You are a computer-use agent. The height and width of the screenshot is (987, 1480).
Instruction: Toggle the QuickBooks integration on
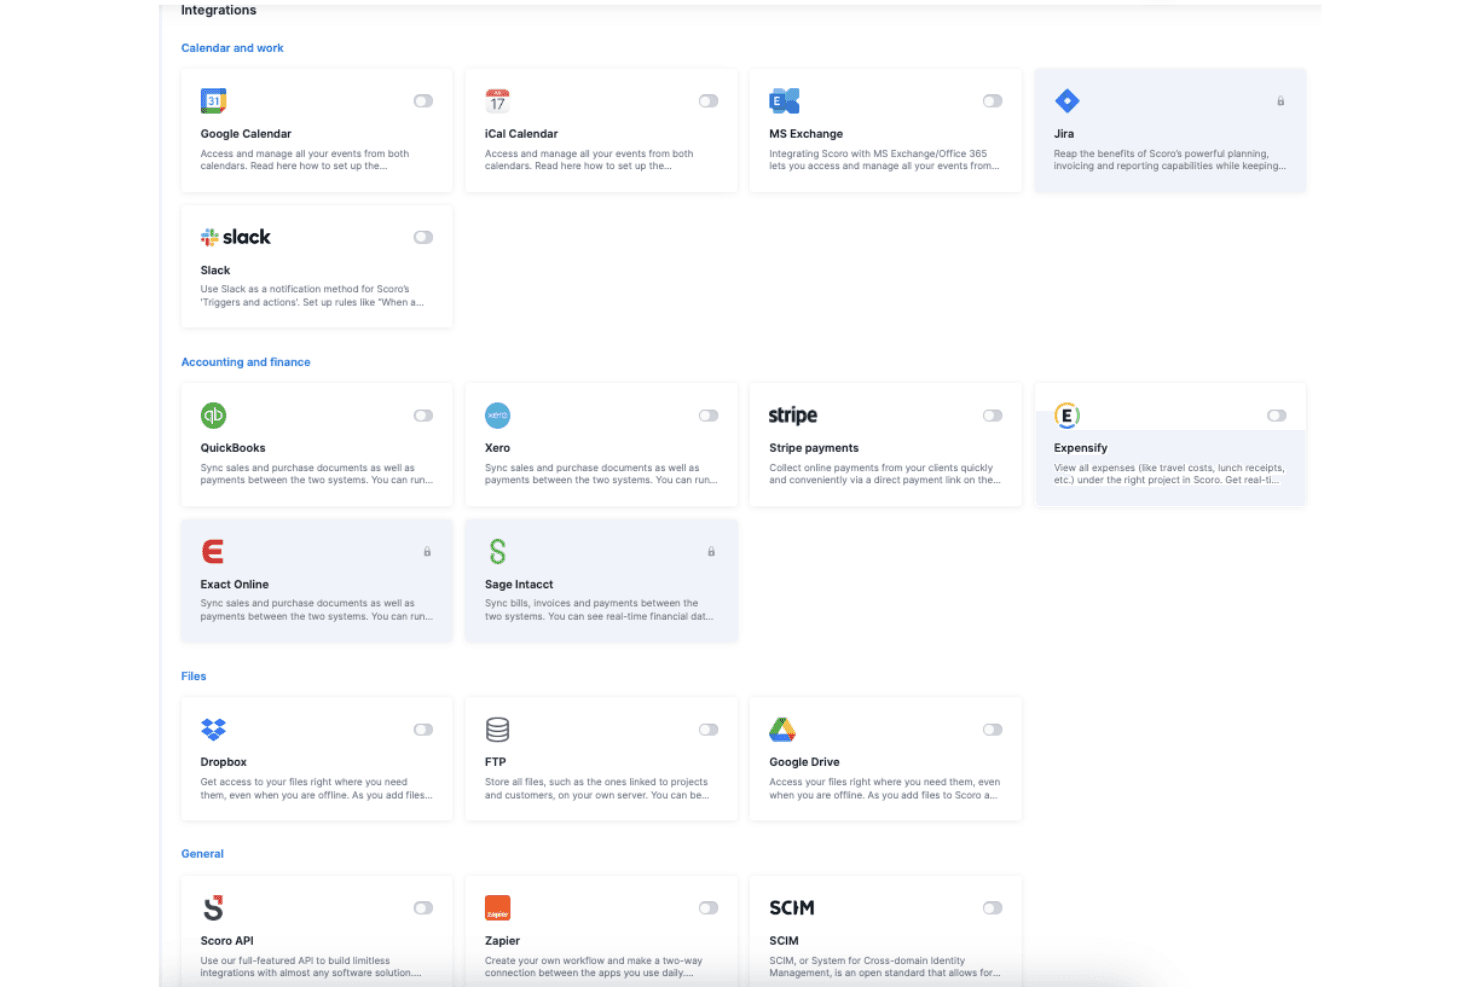tap(423, 415)
